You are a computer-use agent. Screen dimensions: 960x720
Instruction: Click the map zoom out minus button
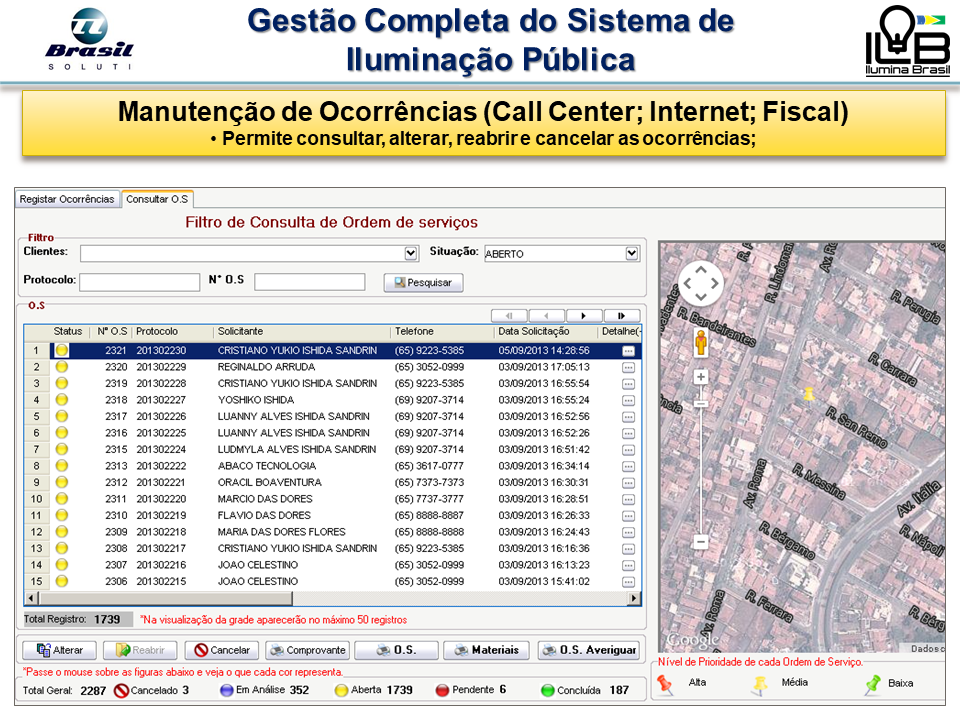tap(701, 541)
